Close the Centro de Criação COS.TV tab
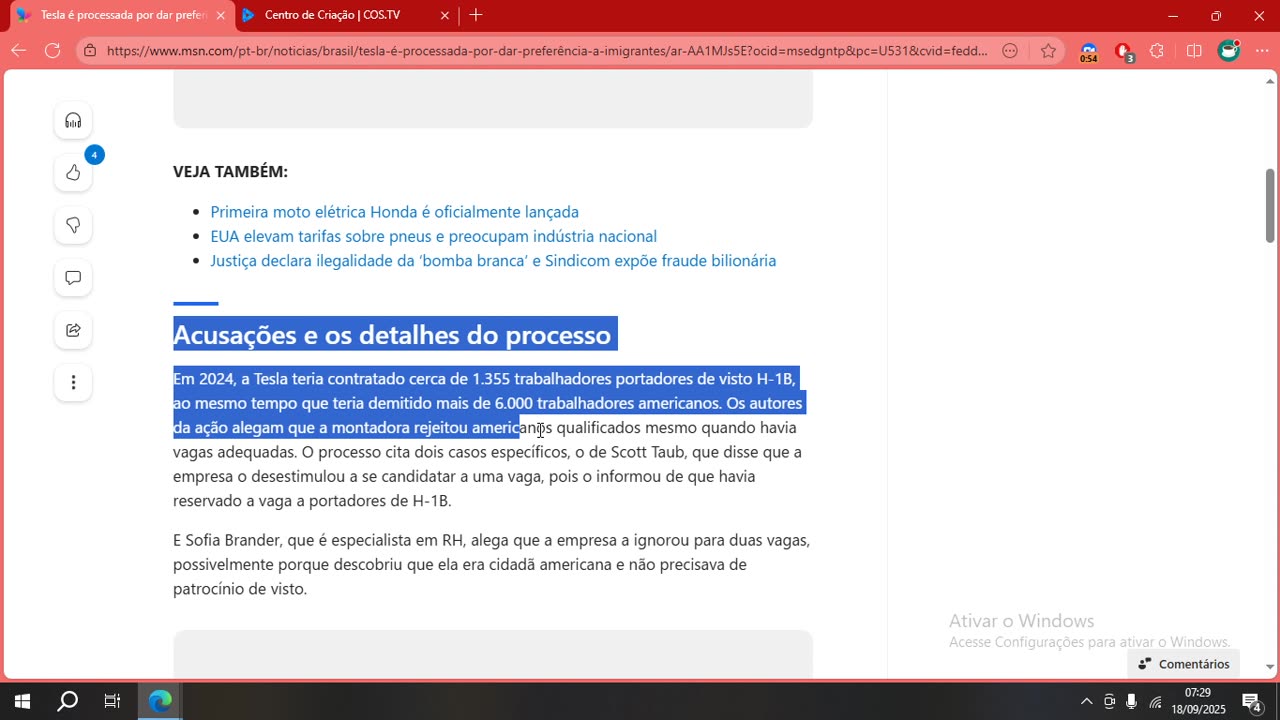Screen dimensions: 1280x720 [x=444, y=15]
